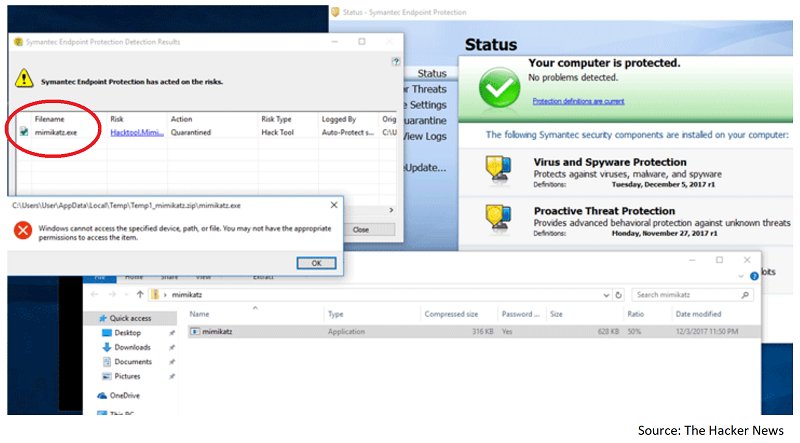The height and width of the screenshot is (443, 800).
Task: Click Proactive Threat Protection shield icon
Action: click(x=498, y=217)
